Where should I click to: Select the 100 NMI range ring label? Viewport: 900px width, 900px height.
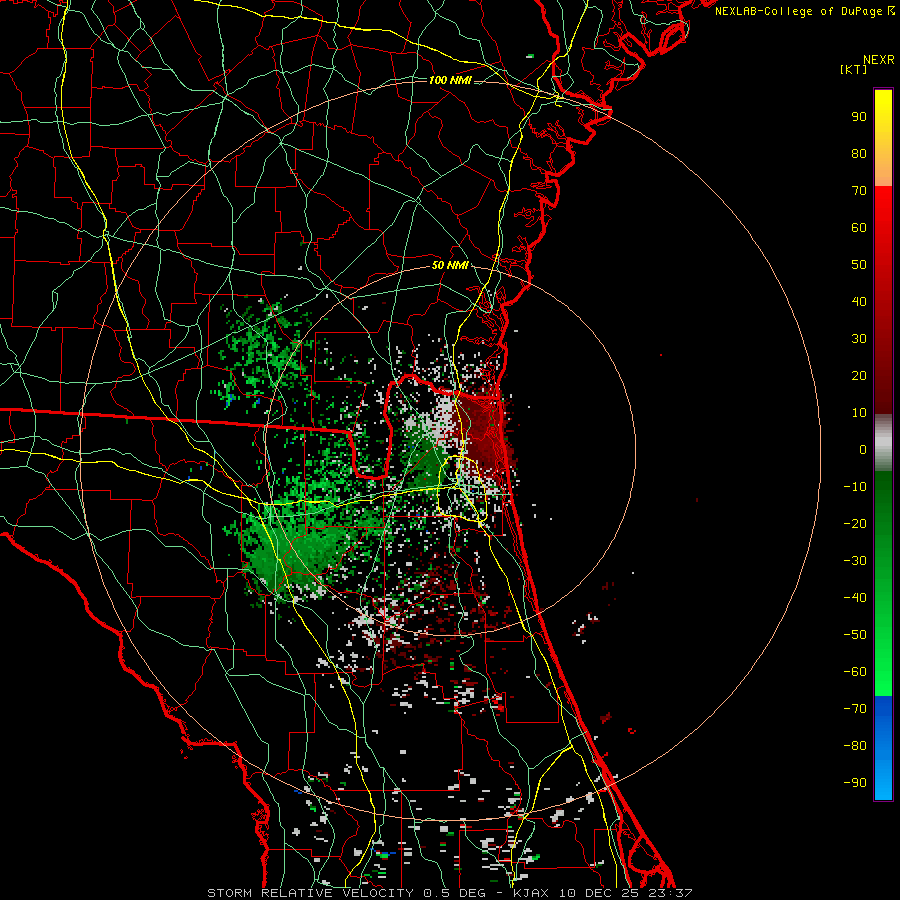pyautogui.click(x=450, y=80)
